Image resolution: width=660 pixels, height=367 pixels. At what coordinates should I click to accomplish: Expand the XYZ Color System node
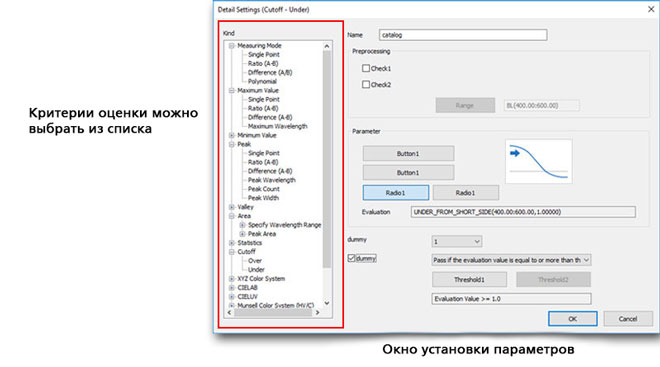232,279
